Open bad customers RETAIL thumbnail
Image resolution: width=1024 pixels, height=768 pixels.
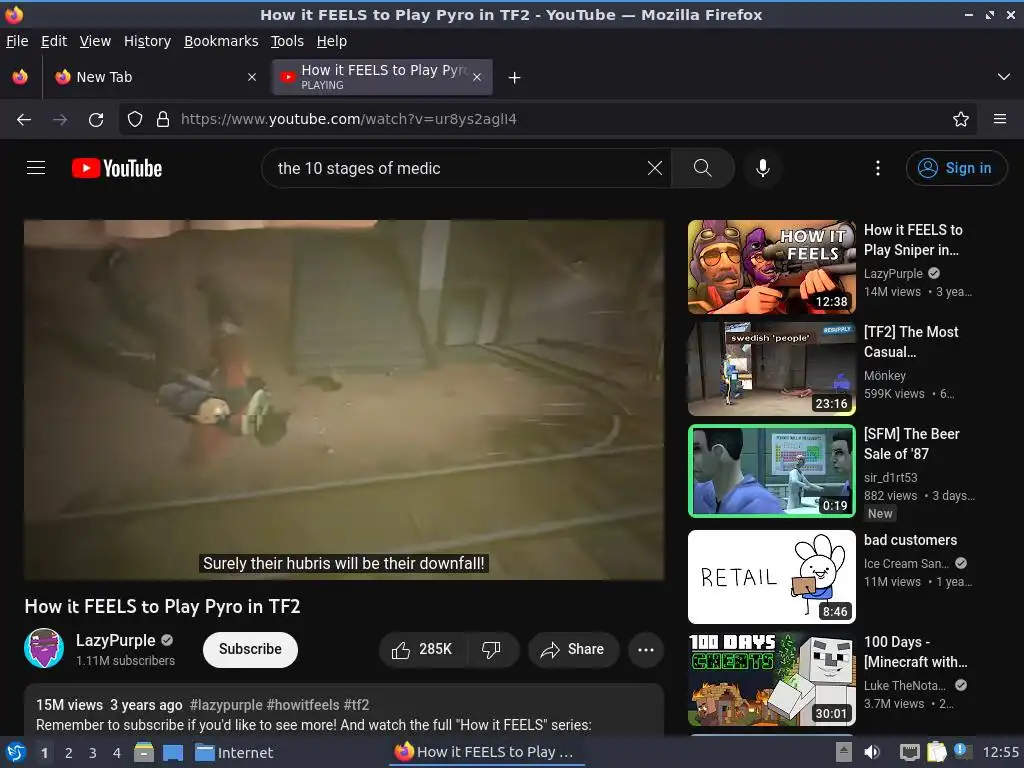[x=771, y=577]
